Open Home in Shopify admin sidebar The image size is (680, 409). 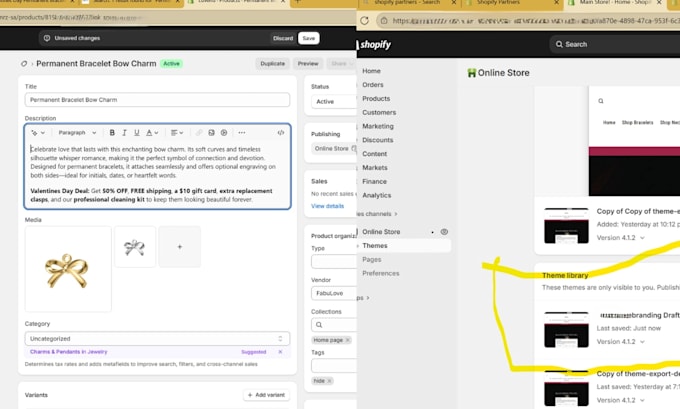(371, 71)
